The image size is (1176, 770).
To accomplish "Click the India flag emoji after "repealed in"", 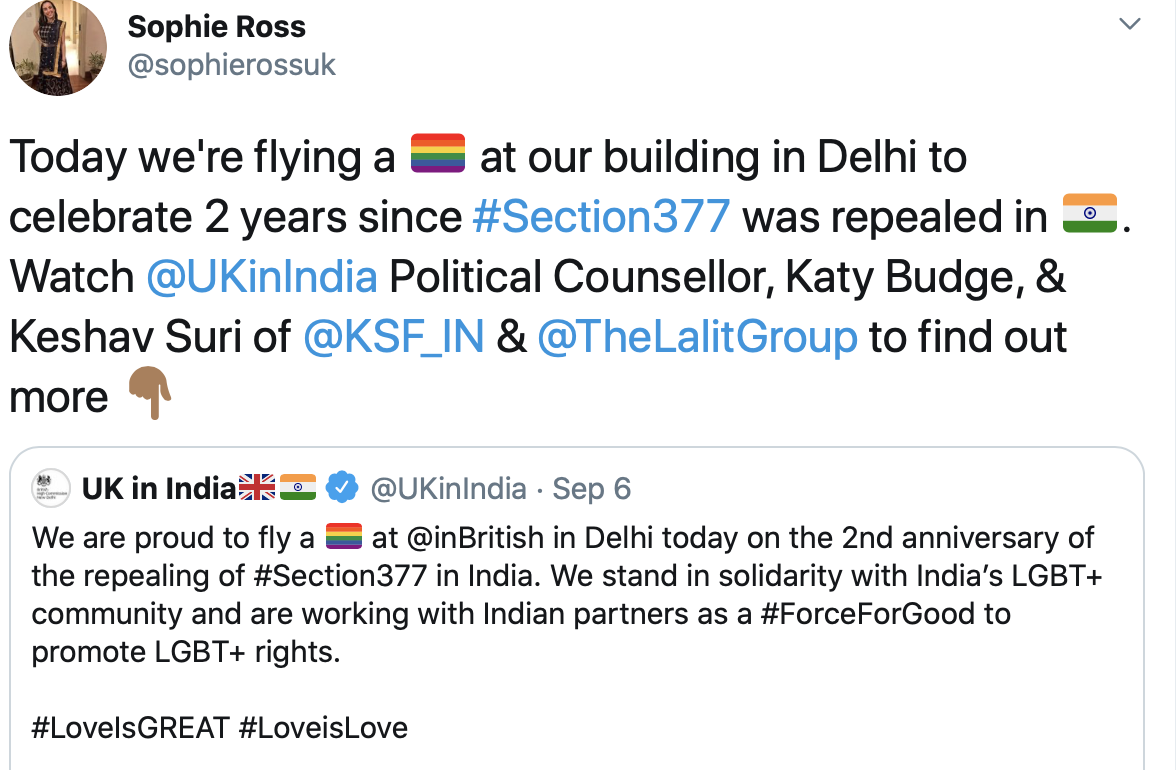I will tap(1089, 216).
